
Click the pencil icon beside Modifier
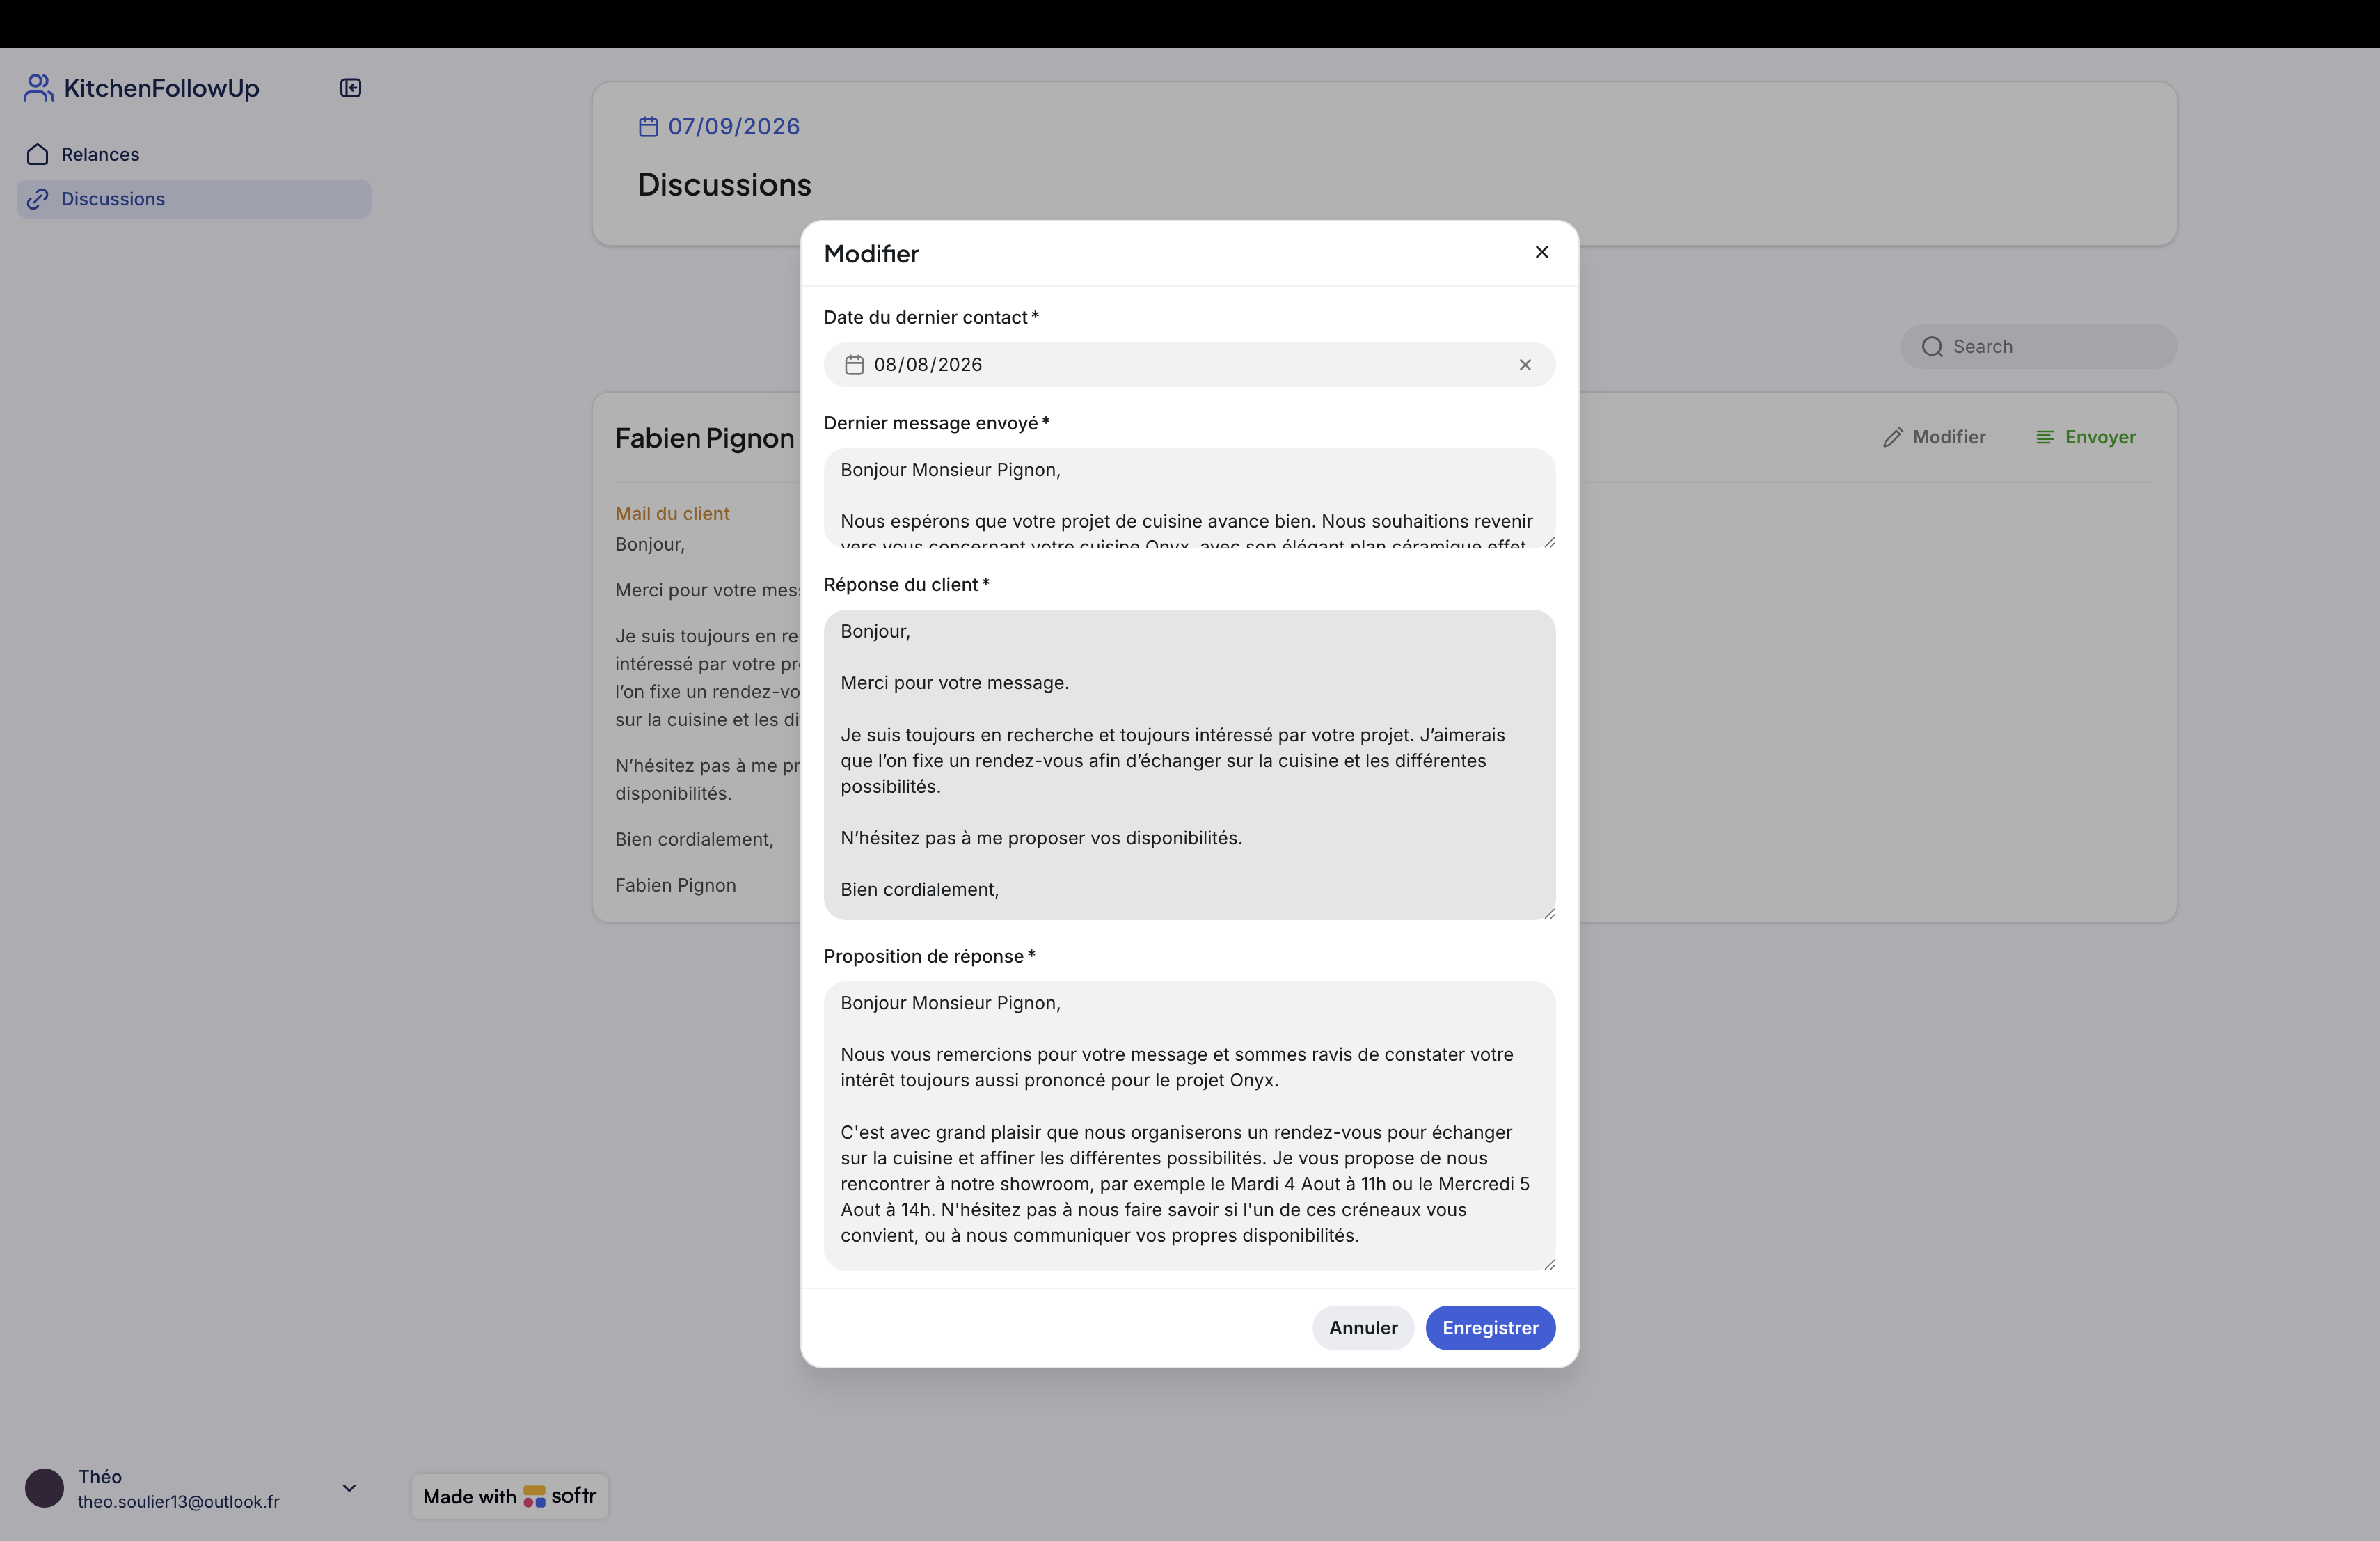[1892, 437]
